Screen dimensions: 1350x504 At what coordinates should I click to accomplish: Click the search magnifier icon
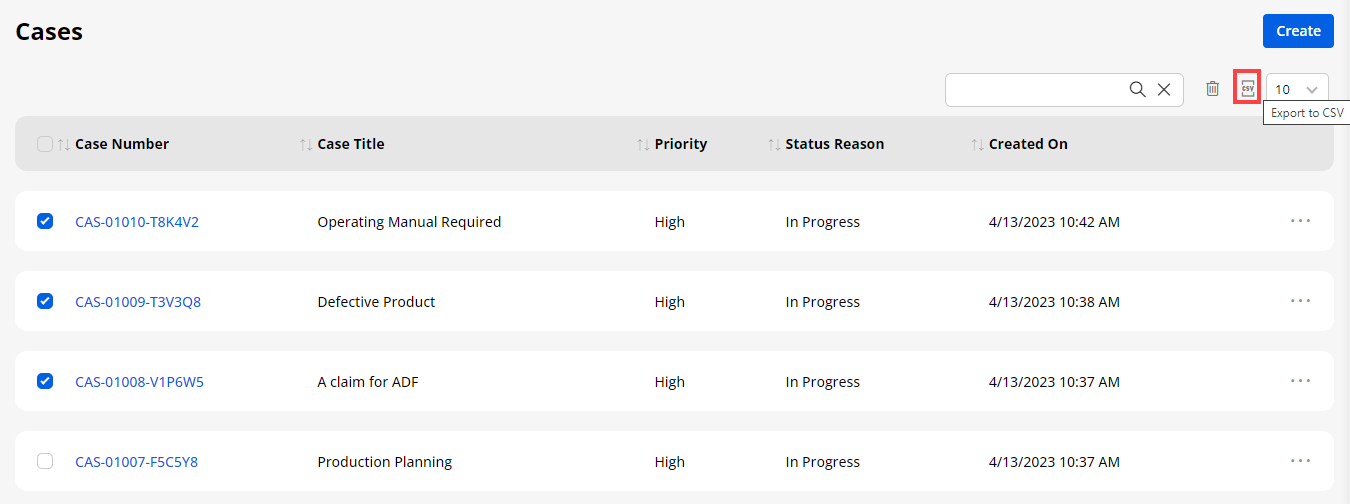click(1137, 89)
